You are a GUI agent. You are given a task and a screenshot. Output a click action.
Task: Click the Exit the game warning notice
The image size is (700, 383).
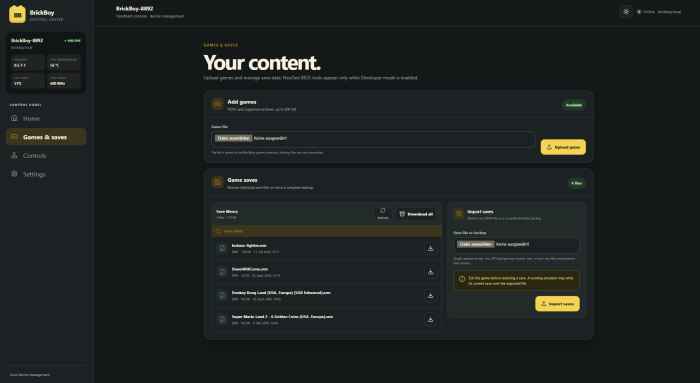(517, 281)
